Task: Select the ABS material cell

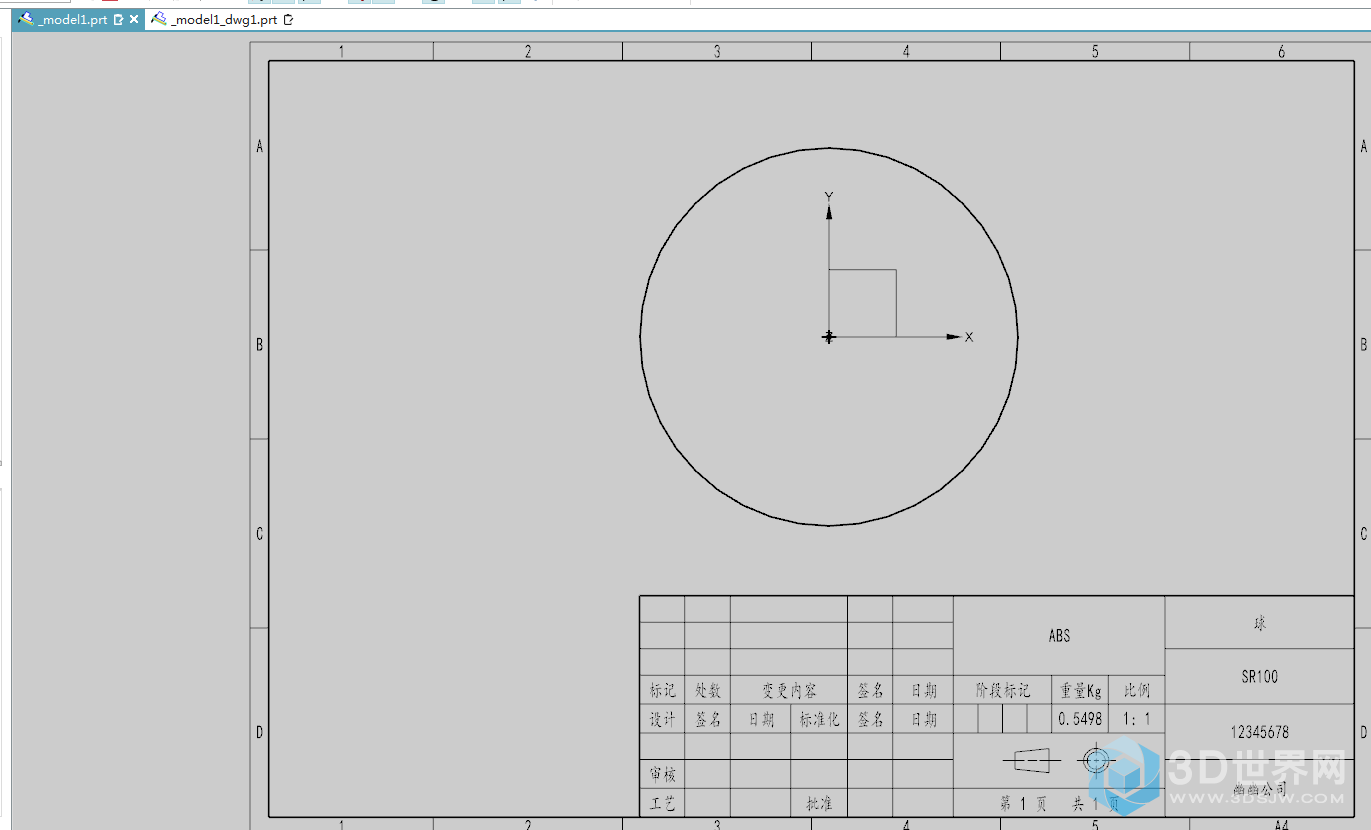Action: coord(1059,635)
